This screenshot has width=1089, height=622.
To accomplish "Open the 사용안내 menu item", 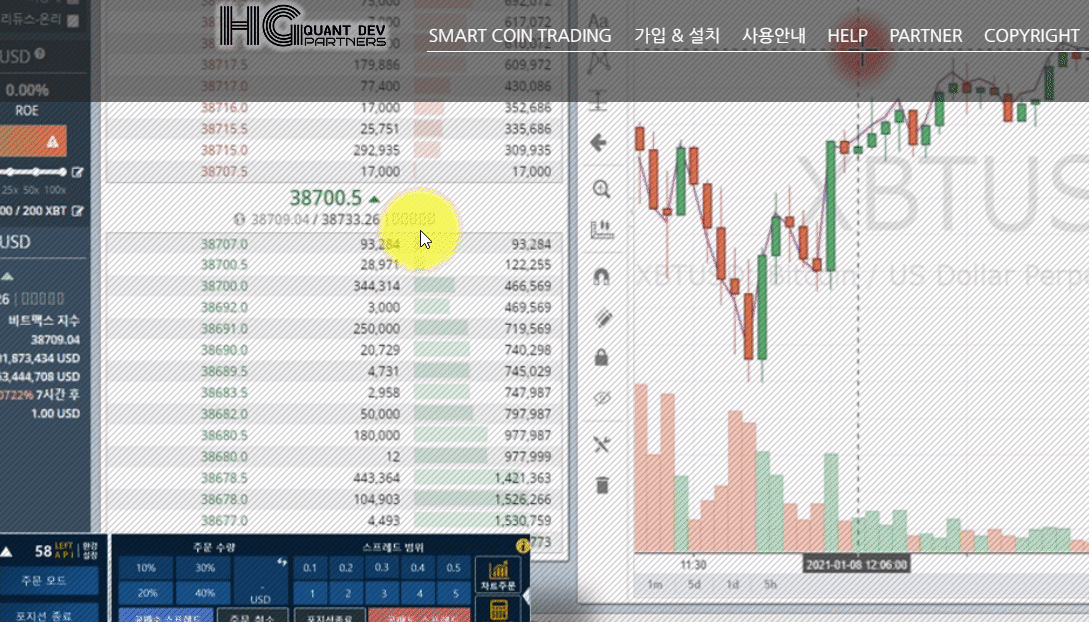I will click(x=774, y=35).
